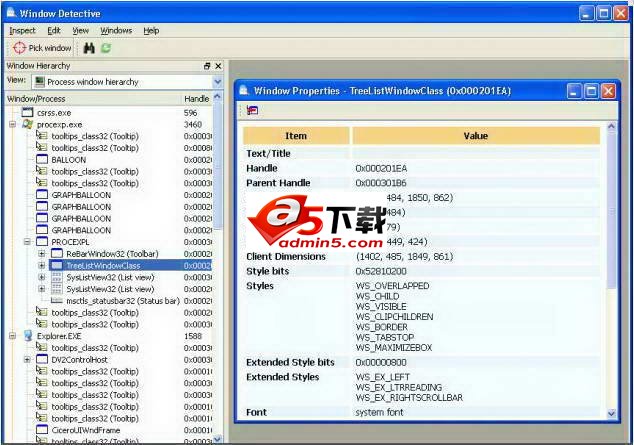Close the Window Hierarchy panel
634x445 pixels.
(x=218, y=66)
